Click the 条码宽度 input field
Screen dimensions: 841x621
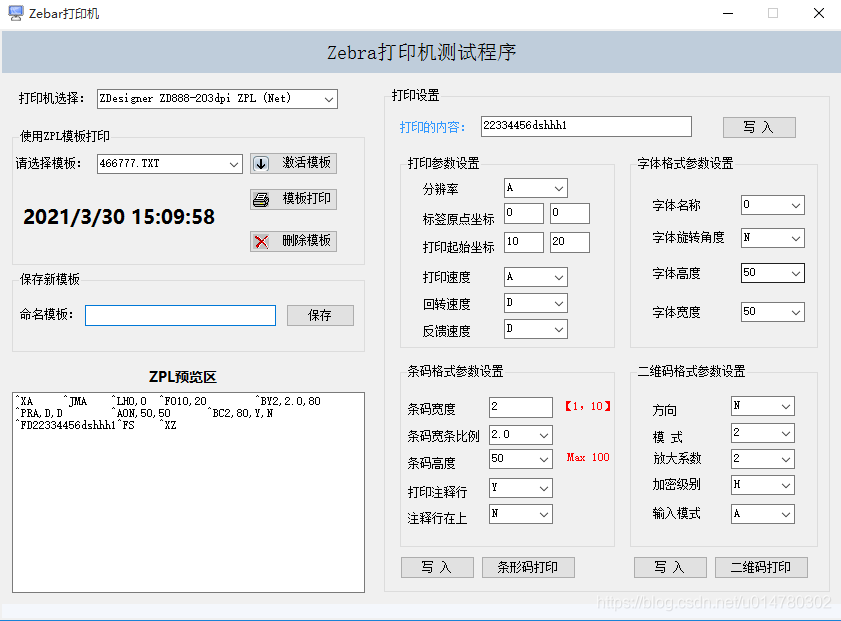pyautogui.click(x=521, y=407)
